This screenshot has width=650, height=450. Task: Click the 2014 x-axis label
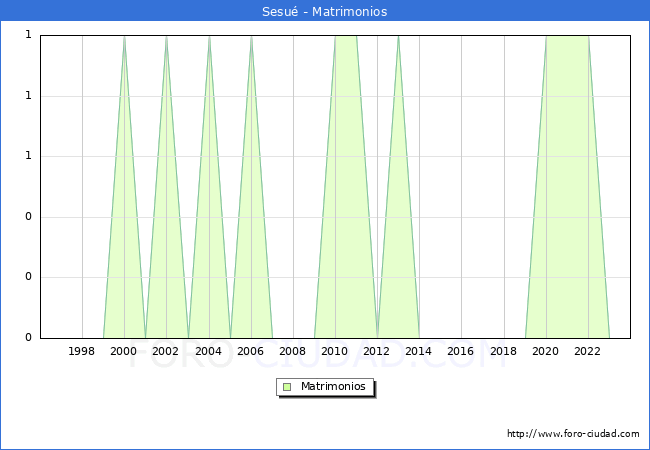click(419, 351)
